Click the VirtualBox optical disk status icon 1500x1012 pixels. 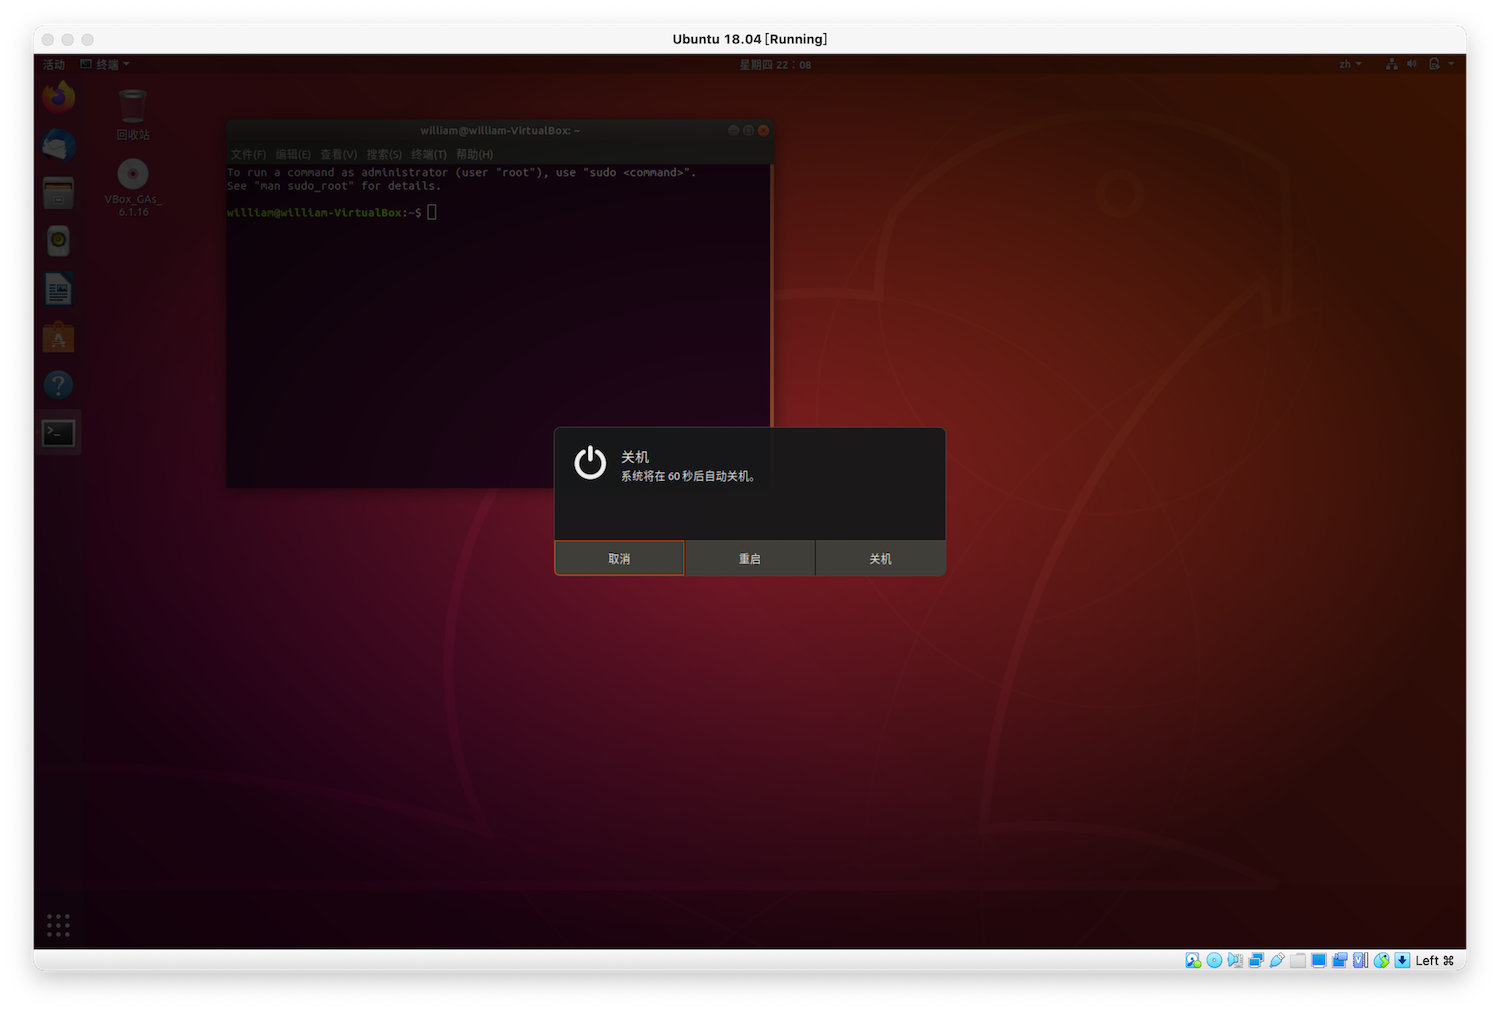(x=1214, y=960)
